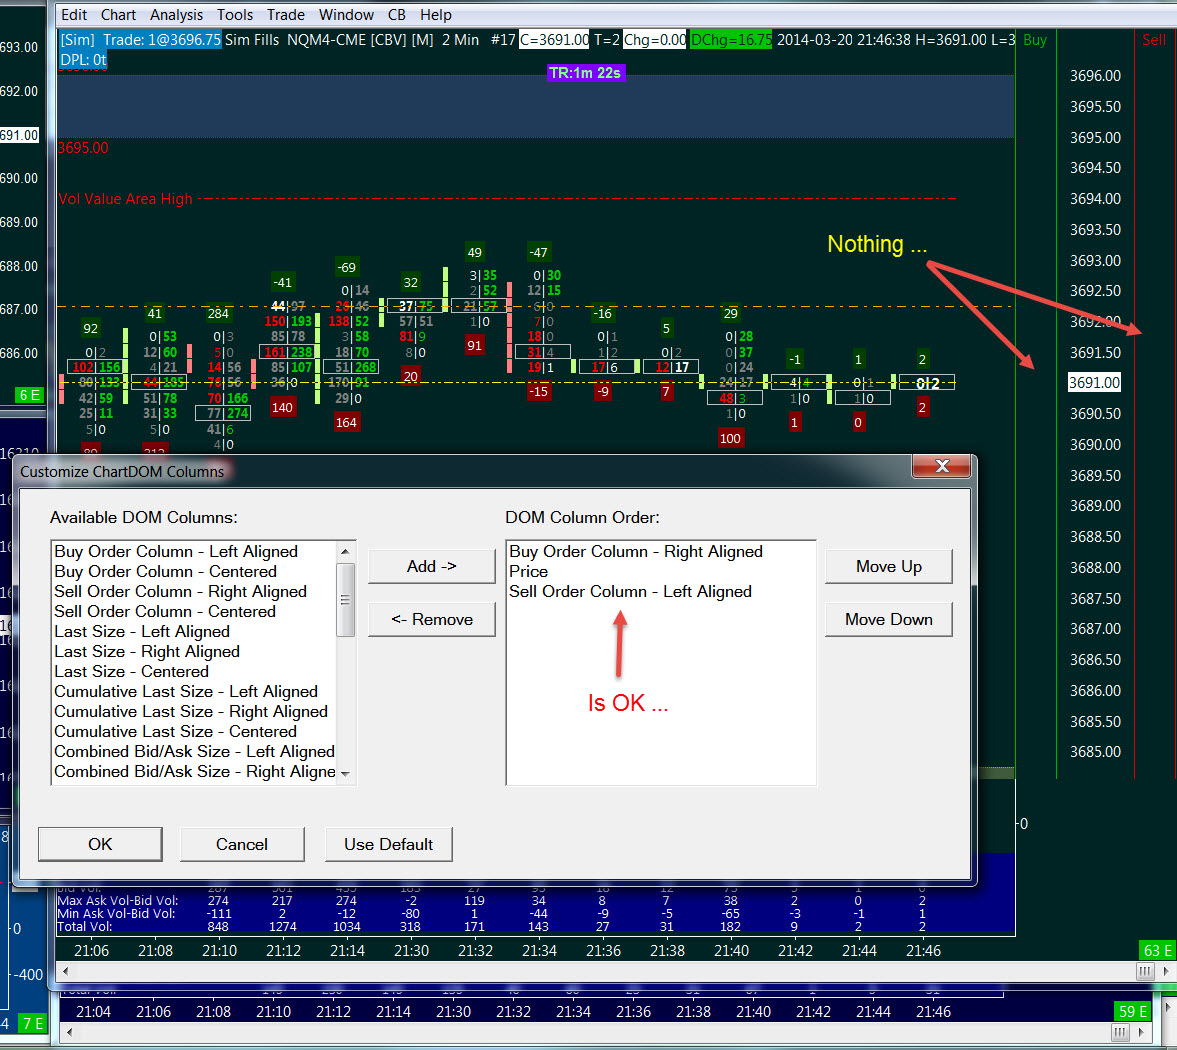Select 'Cumulative Last Size - Right Aligned'
Screen dimensions: 1177x1050
pos(191,712)
